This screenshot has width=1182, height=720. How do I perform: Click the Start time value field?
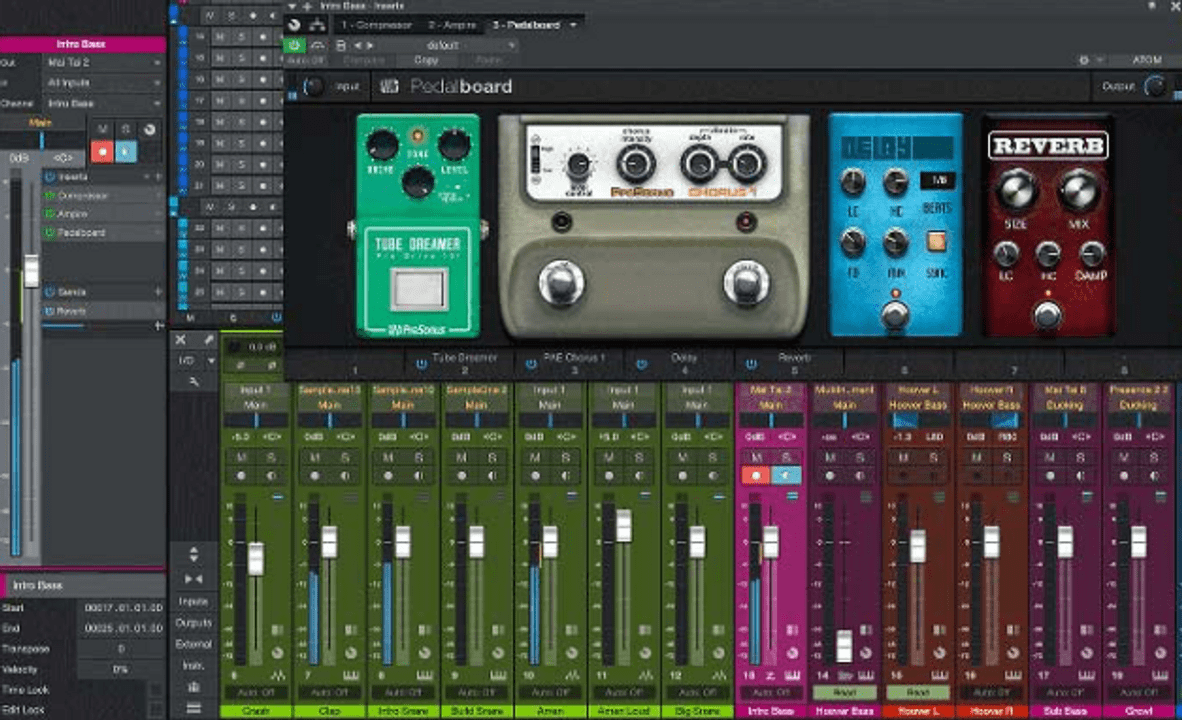click(123, 608)
